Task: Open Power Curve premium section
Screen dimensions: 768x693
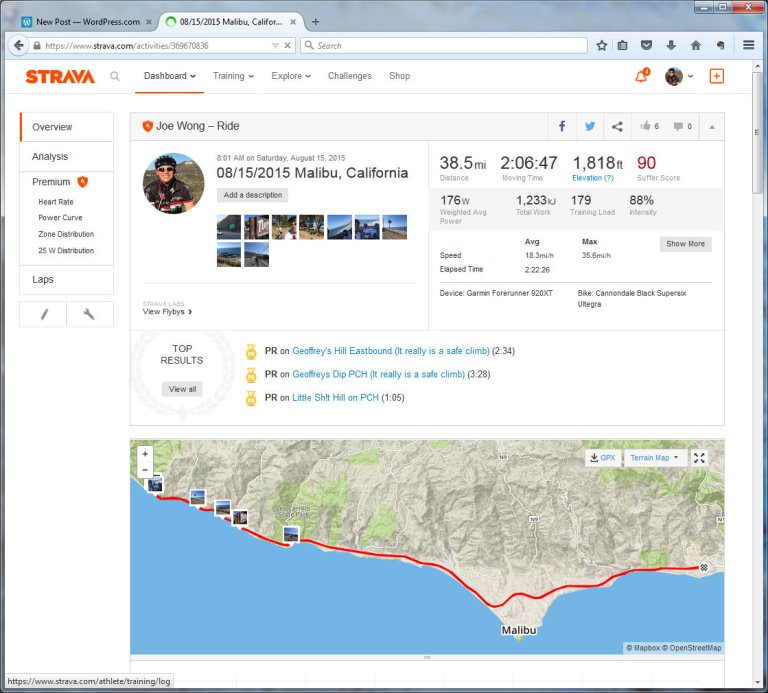Action: tap(60, 217)
